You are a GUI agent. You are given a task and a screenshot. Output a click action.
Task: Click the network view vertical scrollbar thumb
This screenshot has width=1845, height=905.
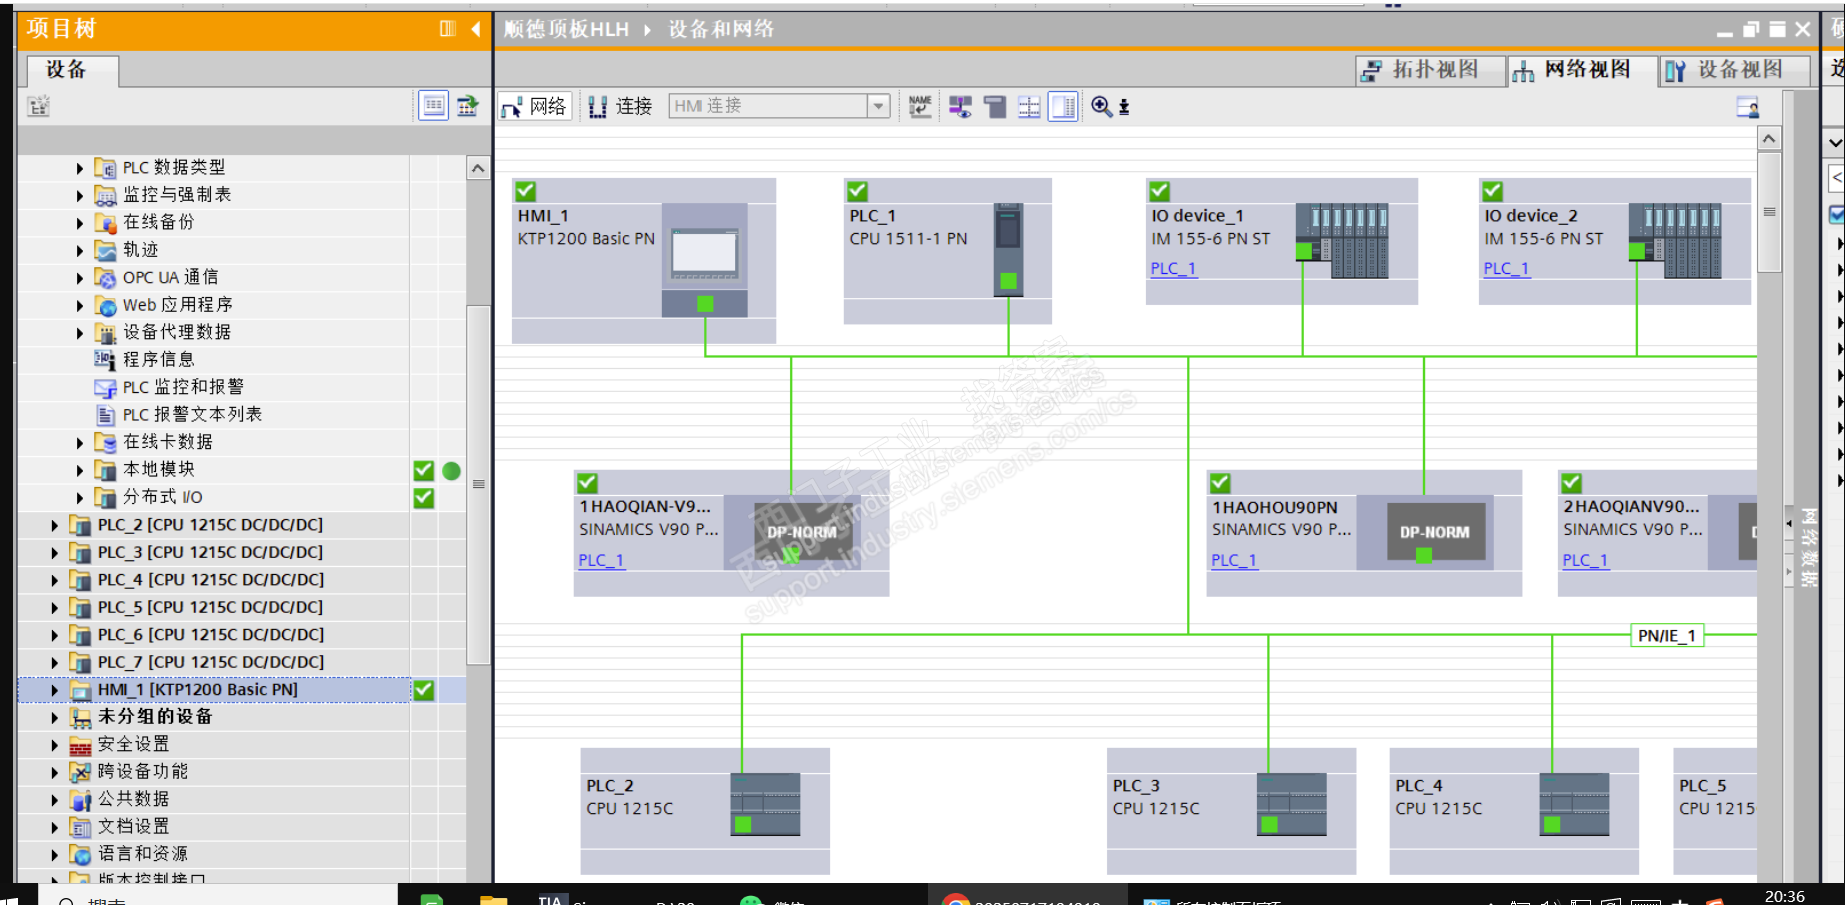point(1769,212)
